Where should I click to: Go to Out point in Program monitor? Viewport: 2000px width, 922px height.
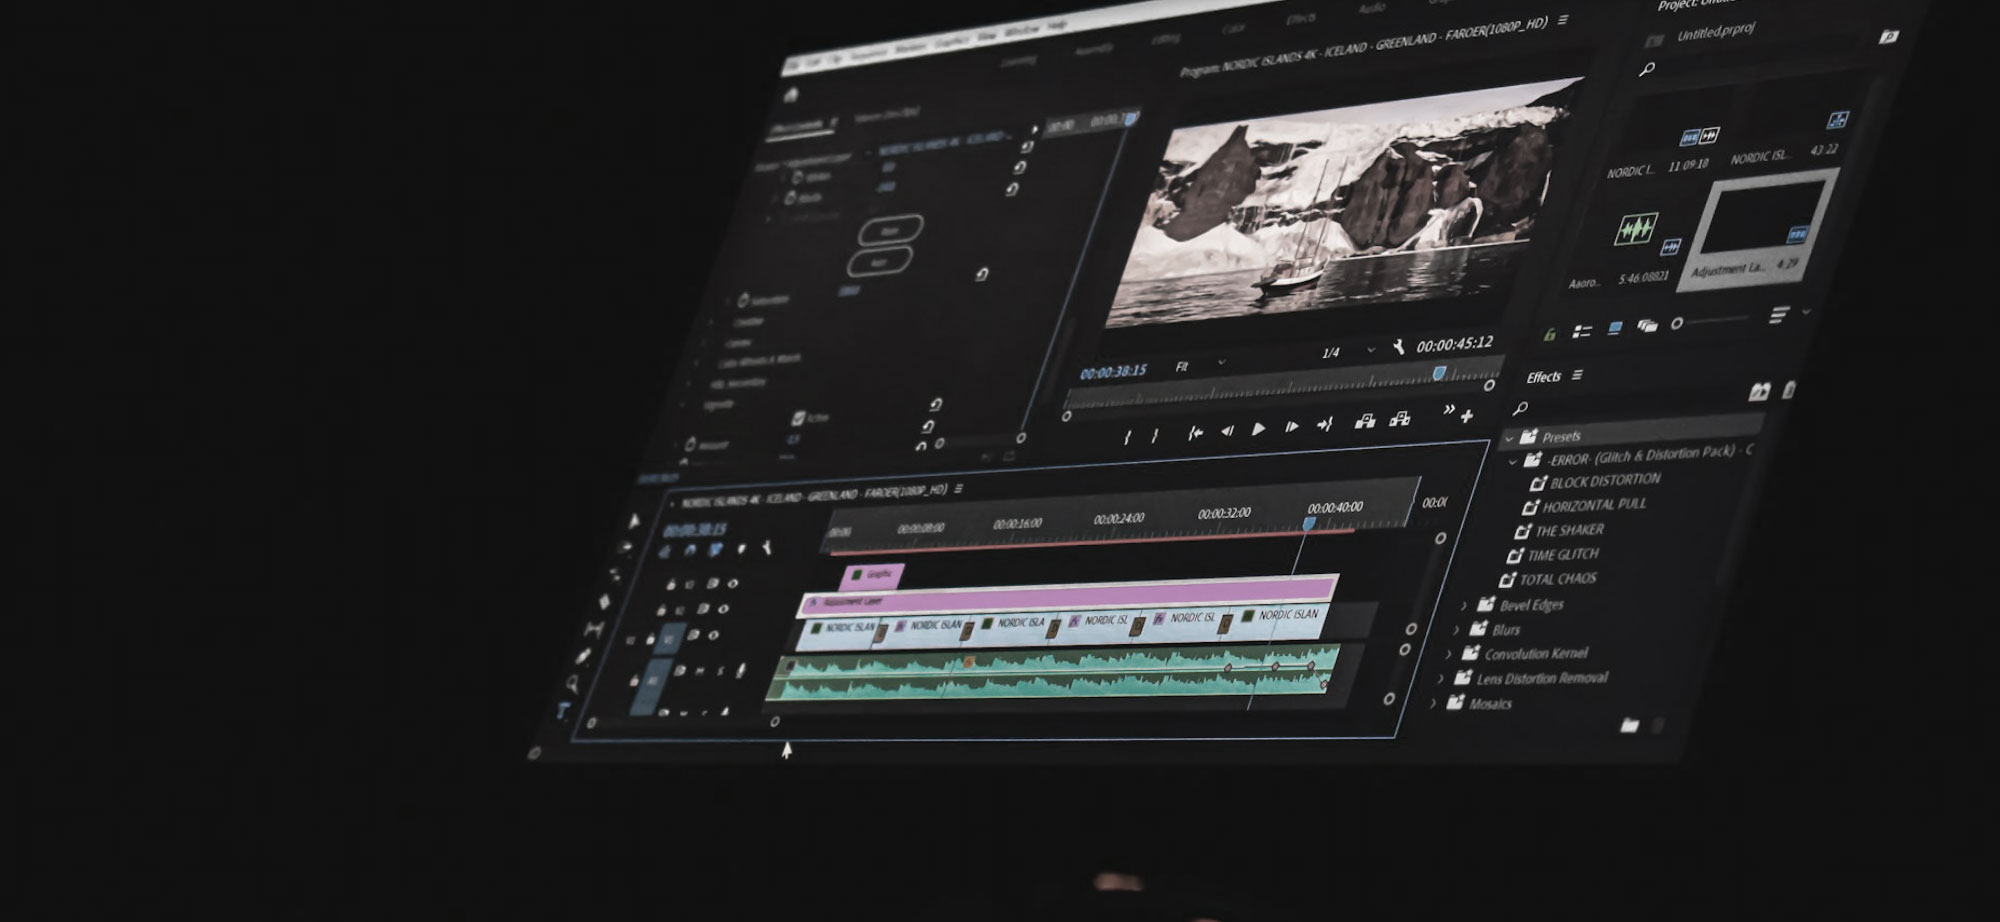1325,425
